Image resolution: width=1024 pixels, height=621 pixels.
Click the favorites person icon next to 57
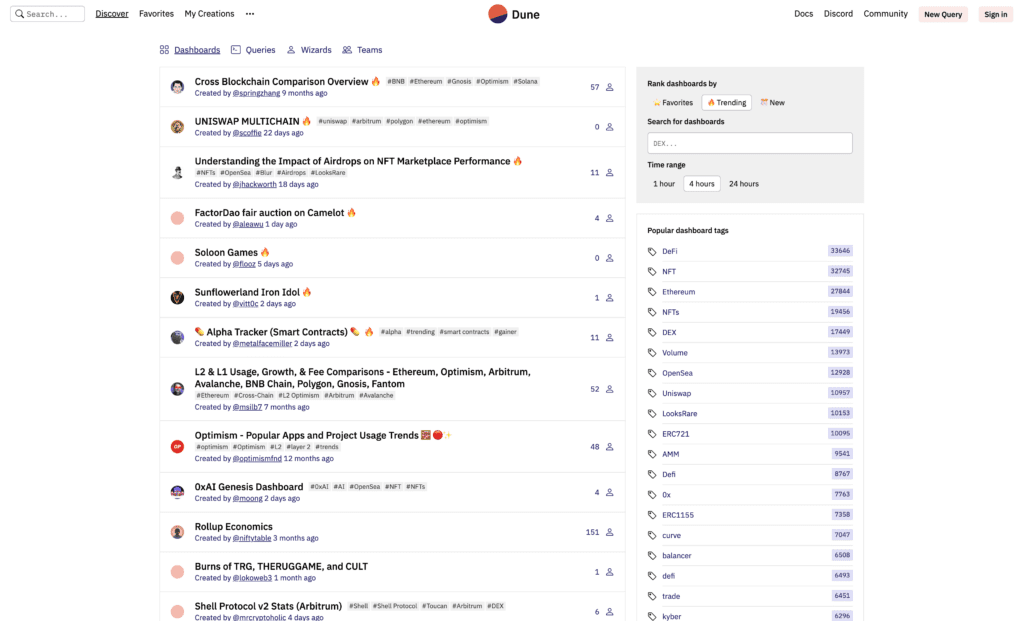click(609, 87)
